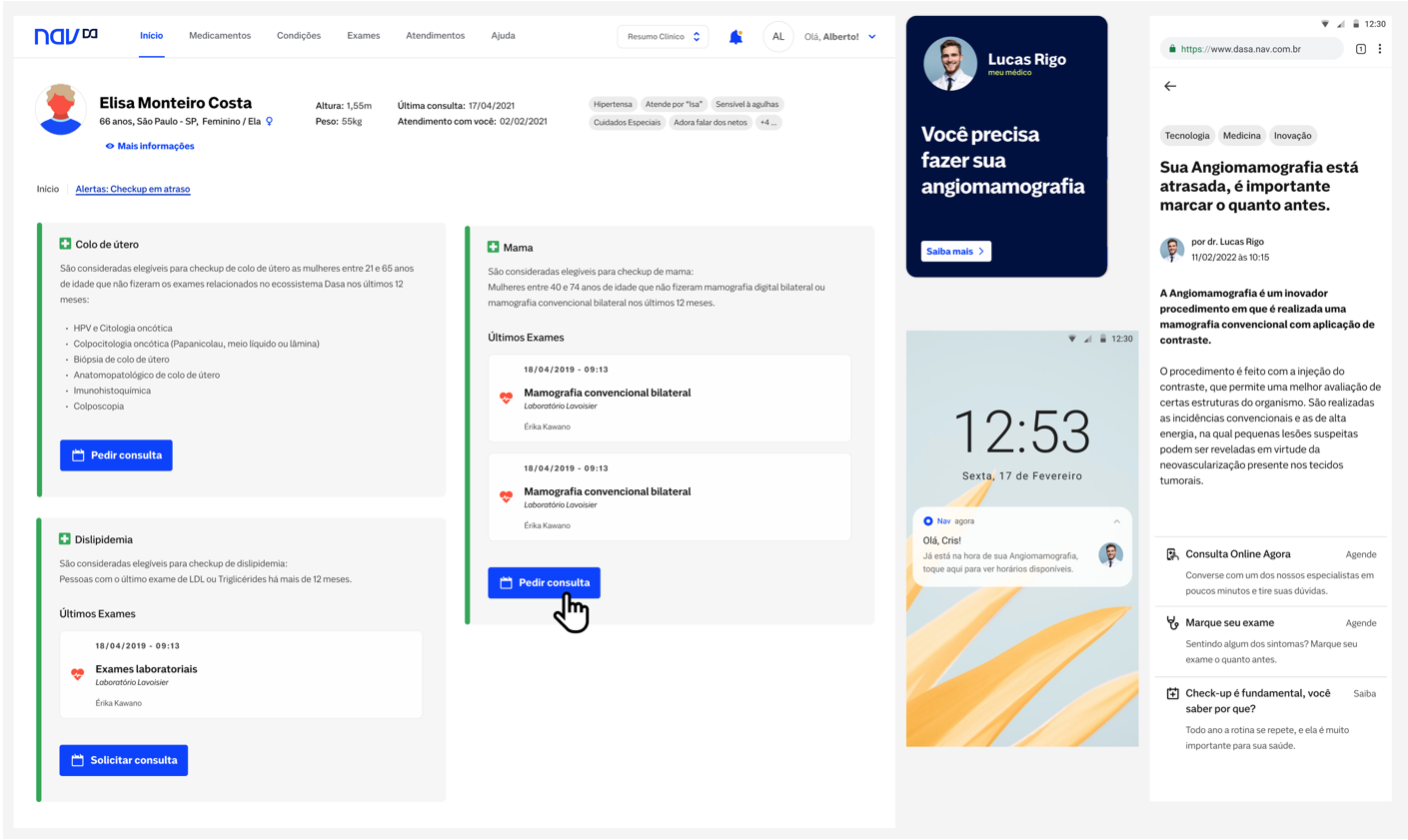Expand the +4 more patient tags
Viewport: 1408px width, 840px height.
[769, 123]
